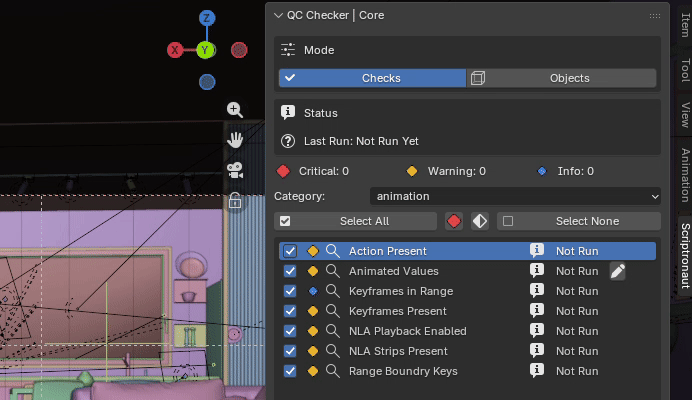Click magnifier icon on Range Boundry Keys row
The width and height of the screenshot is (692, 400).
point(333,371)
